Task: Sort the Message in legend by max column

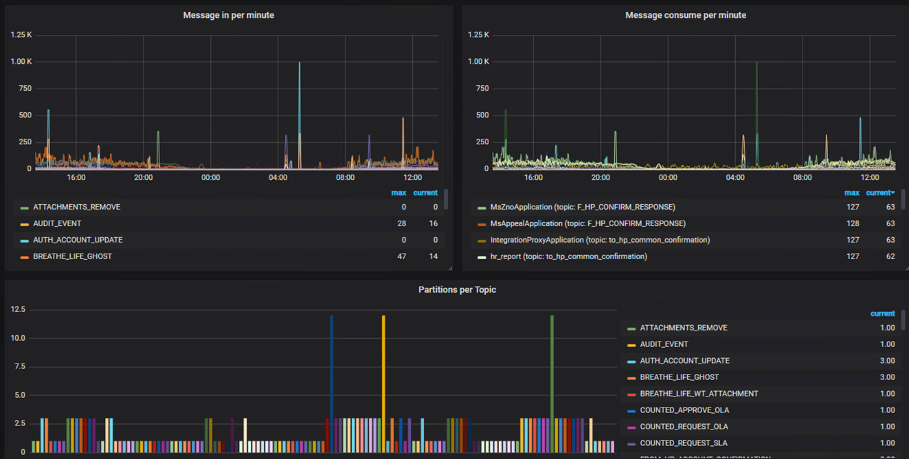Action: (398, 192)
